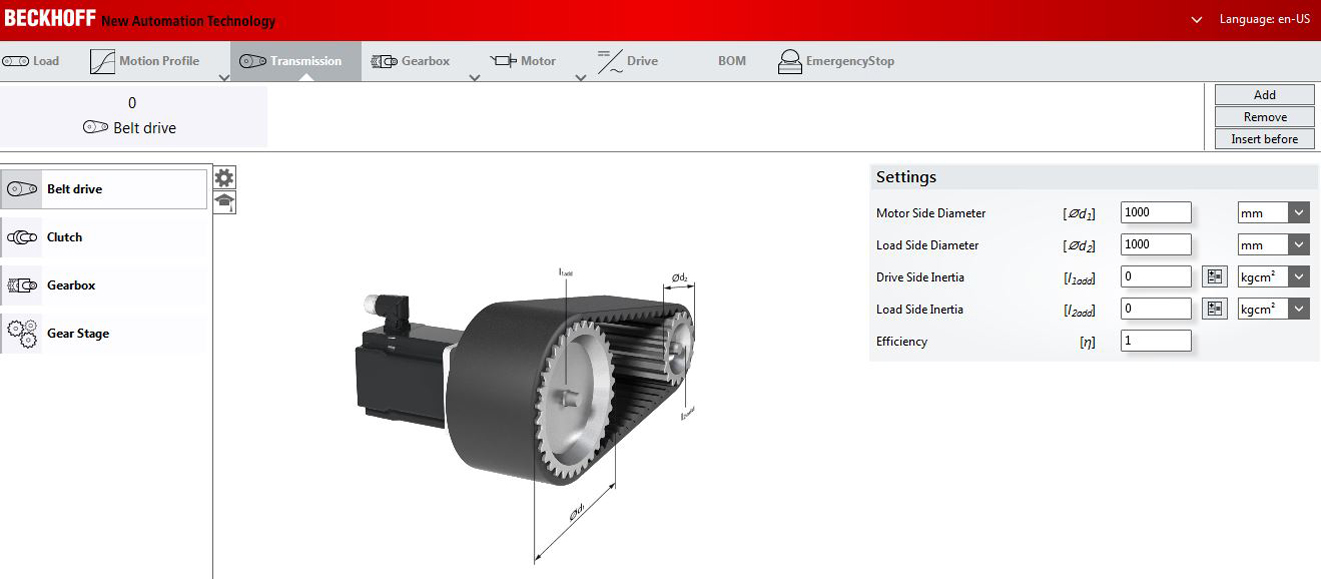
Task: Click the Load Side Diameter input field
Action: 1156,244
